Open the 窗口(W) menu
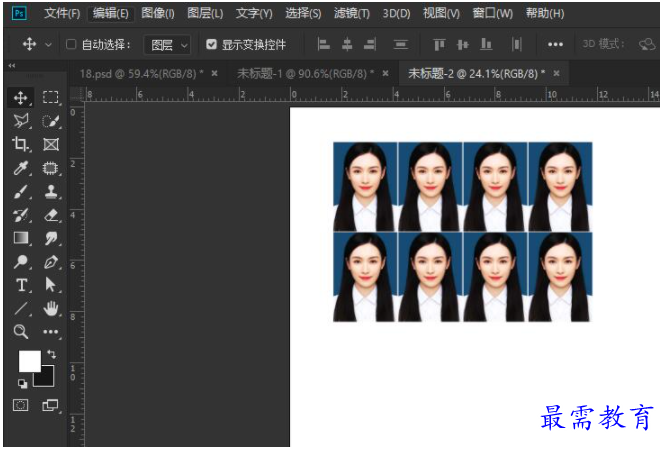Image resolution: width=662 pixels, height=449 pixels. tap(493, 14)
